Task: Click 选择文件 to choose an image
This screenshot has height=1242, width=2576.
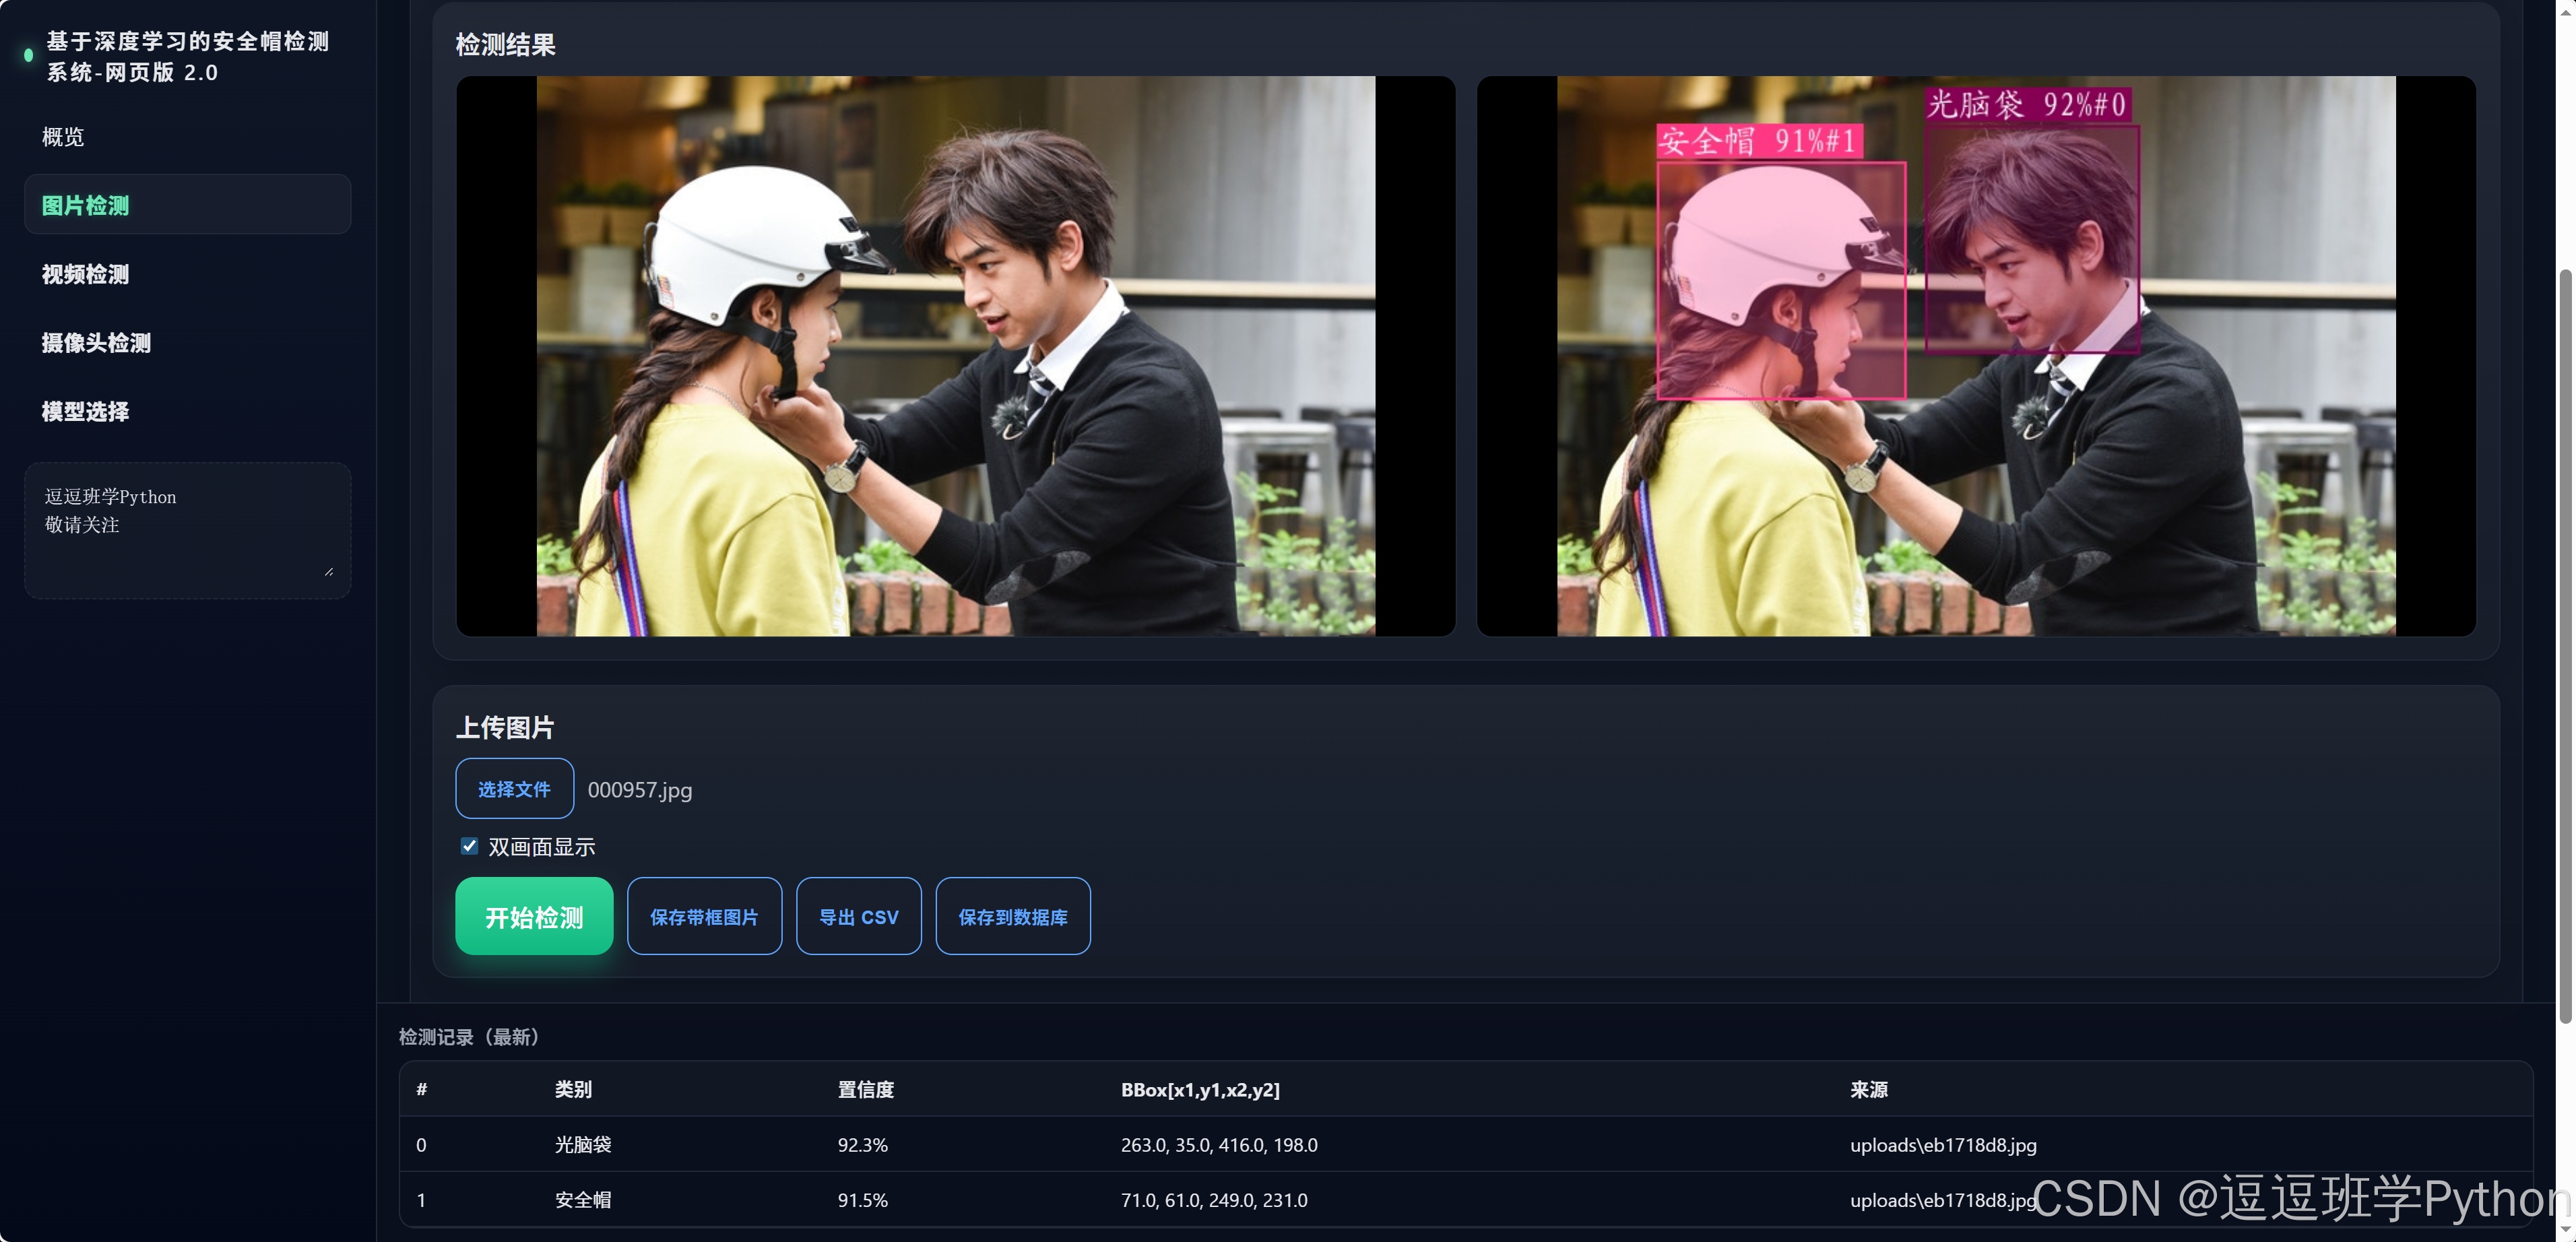Action: (x=514, y=789)
